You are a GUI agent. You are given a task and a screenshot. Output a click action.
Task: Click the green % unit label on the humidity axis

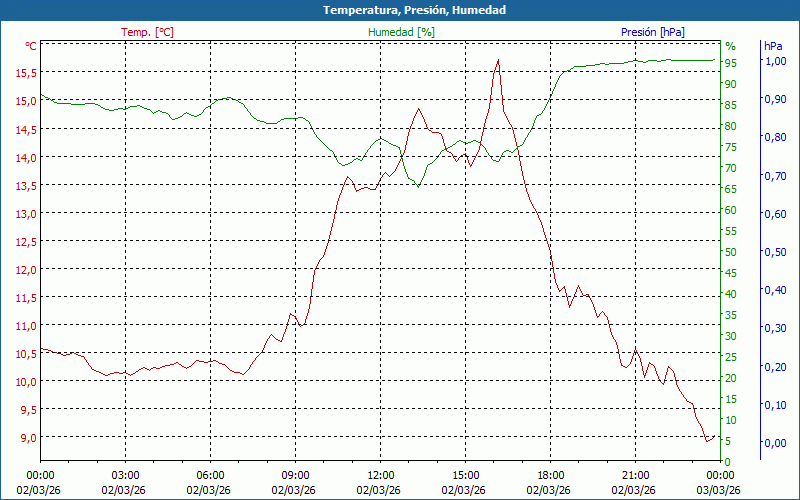point(730,46)
